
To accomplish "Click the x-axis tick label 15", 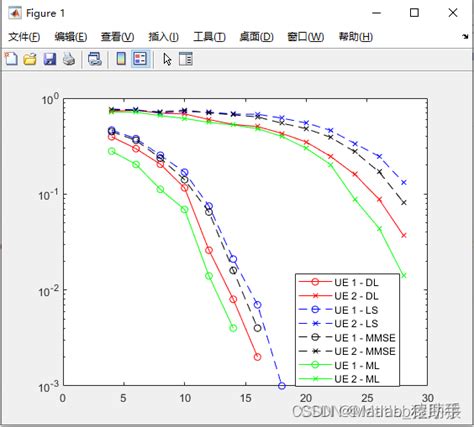I will tap(246, 398).
